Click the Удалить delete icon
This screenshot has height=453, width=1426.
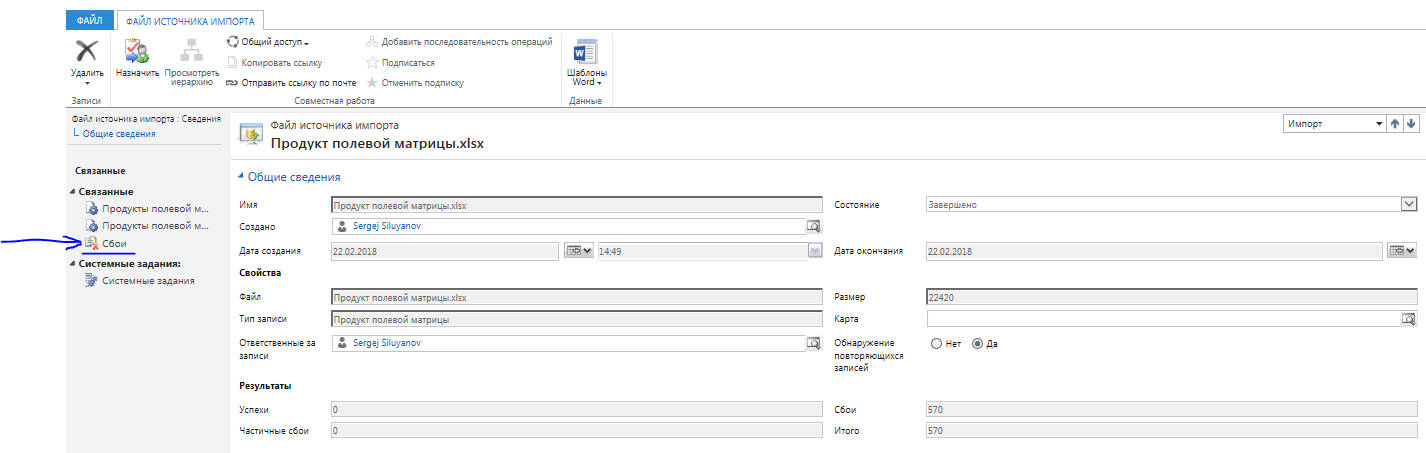click(87, 51)
